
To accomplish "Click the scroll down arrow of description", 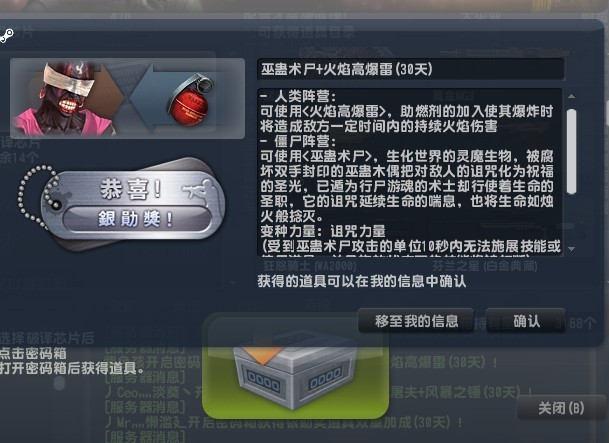I will tap(571, 248).
